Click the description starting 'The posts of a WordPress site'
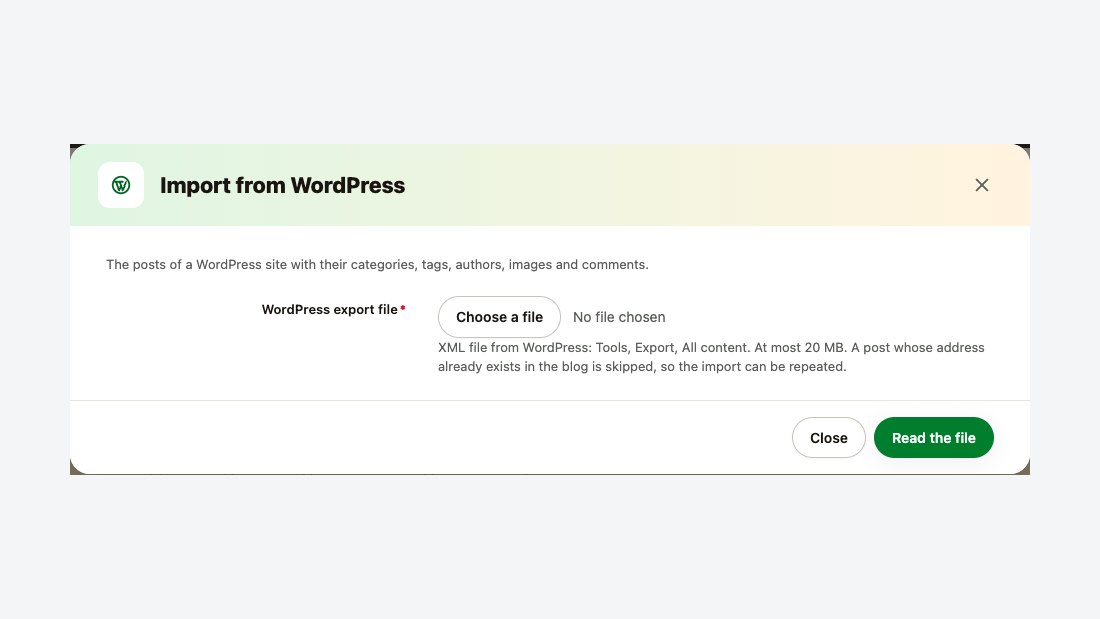This screenshot has height=619, width=1100. [377, 265]
